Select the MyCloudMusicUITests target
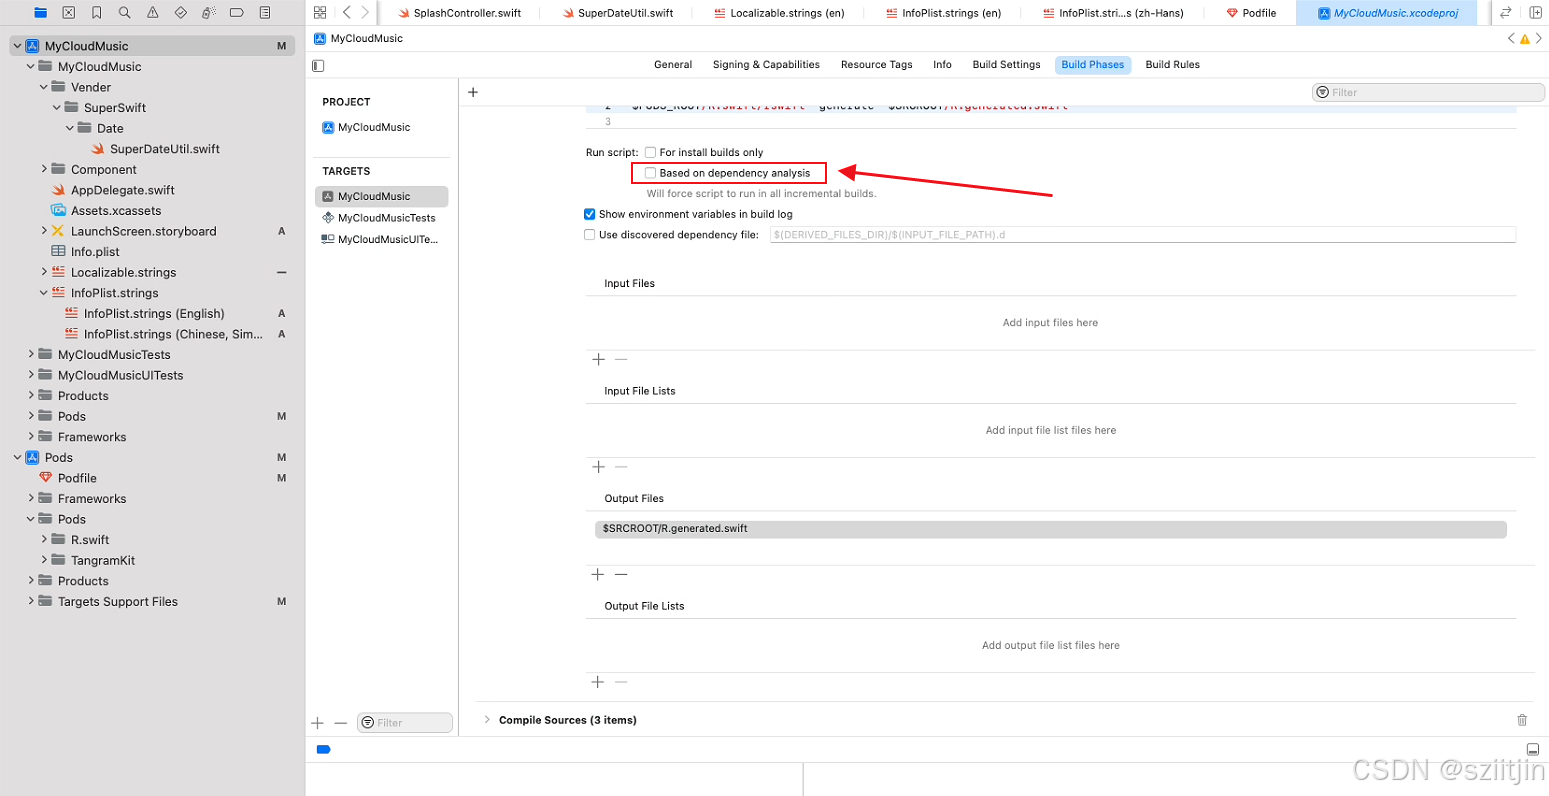The image size is (1549, 796). pyautogui.click(x=381, y=239)
